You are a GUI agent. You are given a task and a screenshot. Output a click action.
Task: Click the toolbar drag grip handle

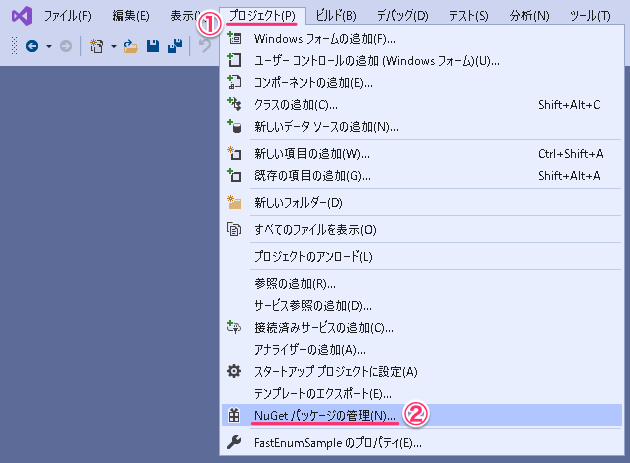(15, 46)
